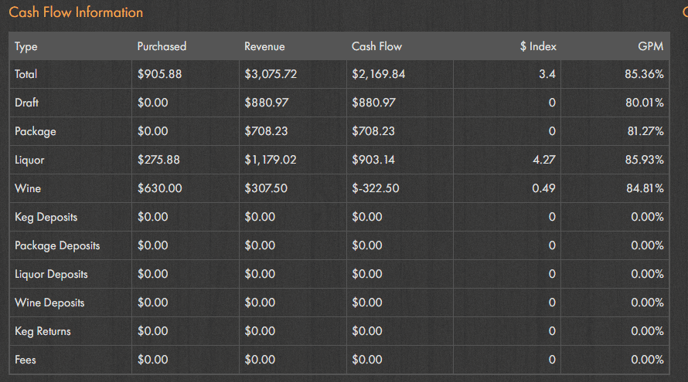Click the Keg Returns row label

(43, 331)
